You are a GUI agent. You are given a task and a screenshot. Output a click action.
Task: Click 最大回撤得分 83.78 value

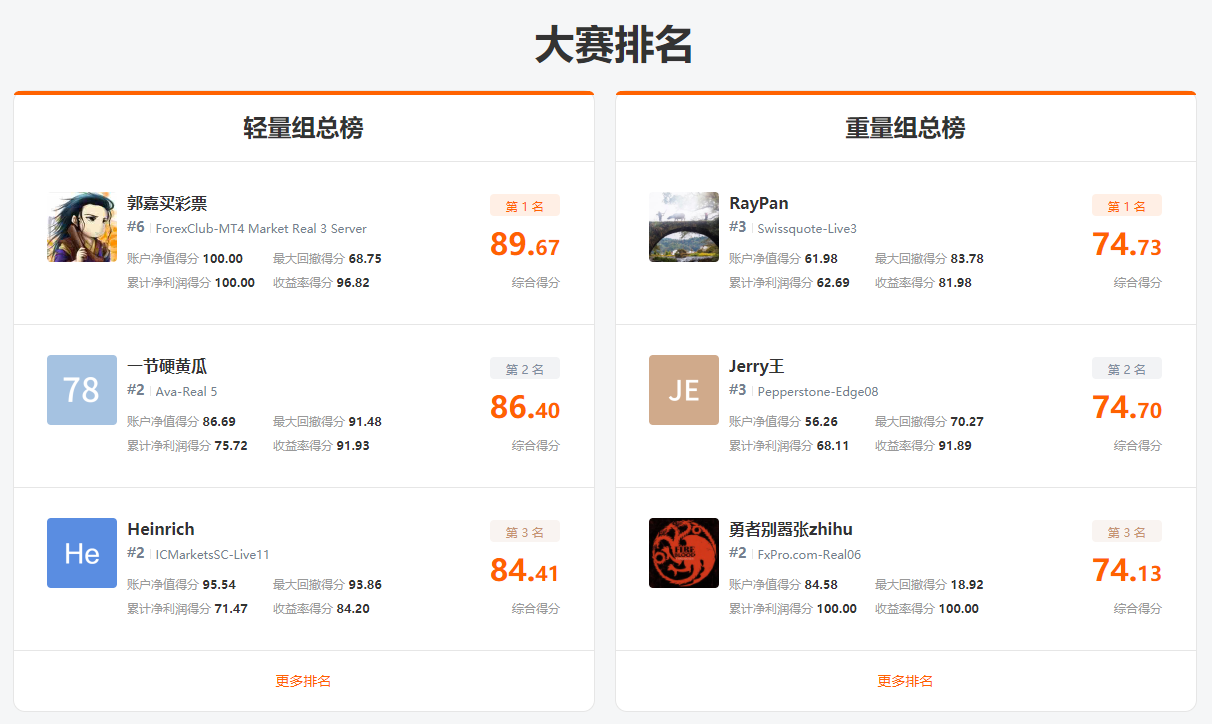click(967, 258)
